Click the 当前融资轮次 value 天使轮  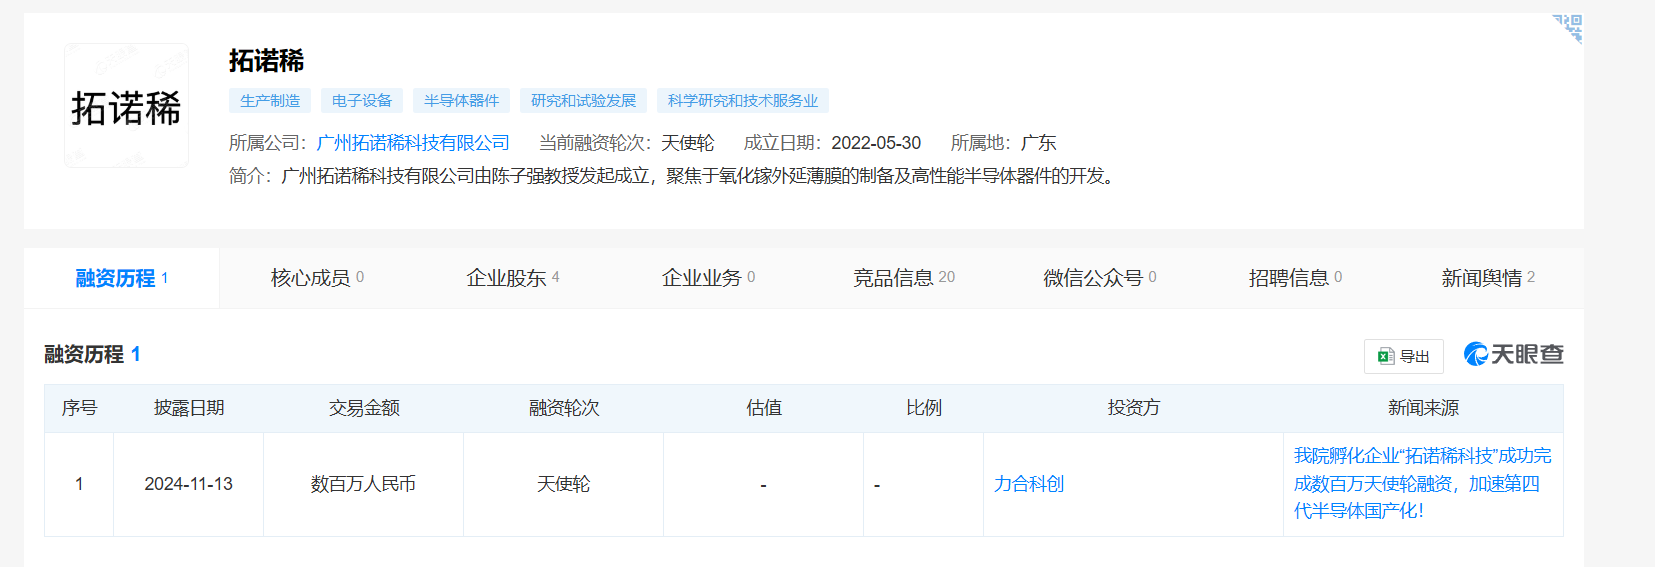coord(688,143)
